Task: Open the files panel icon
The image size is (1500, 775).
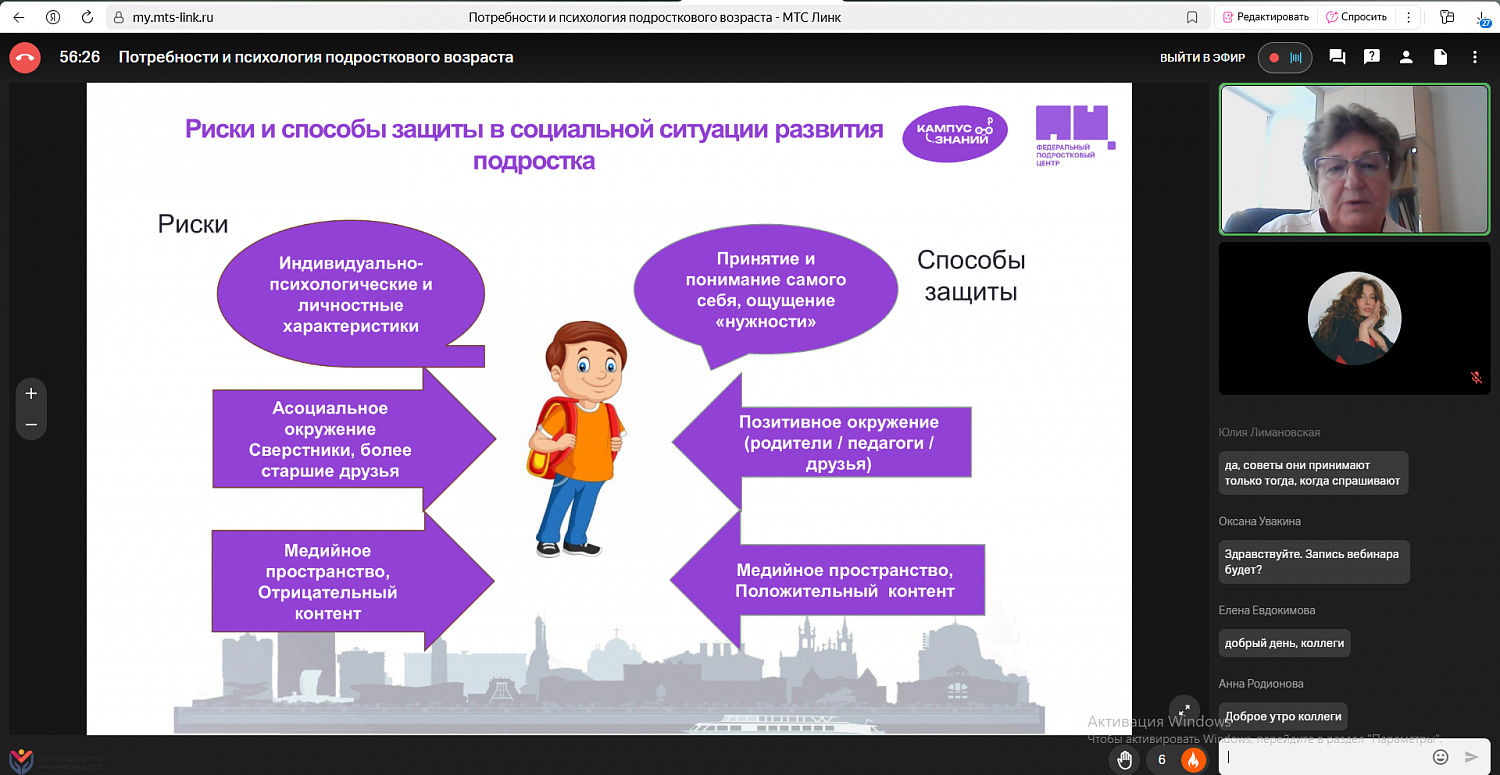Action: 1440,57
